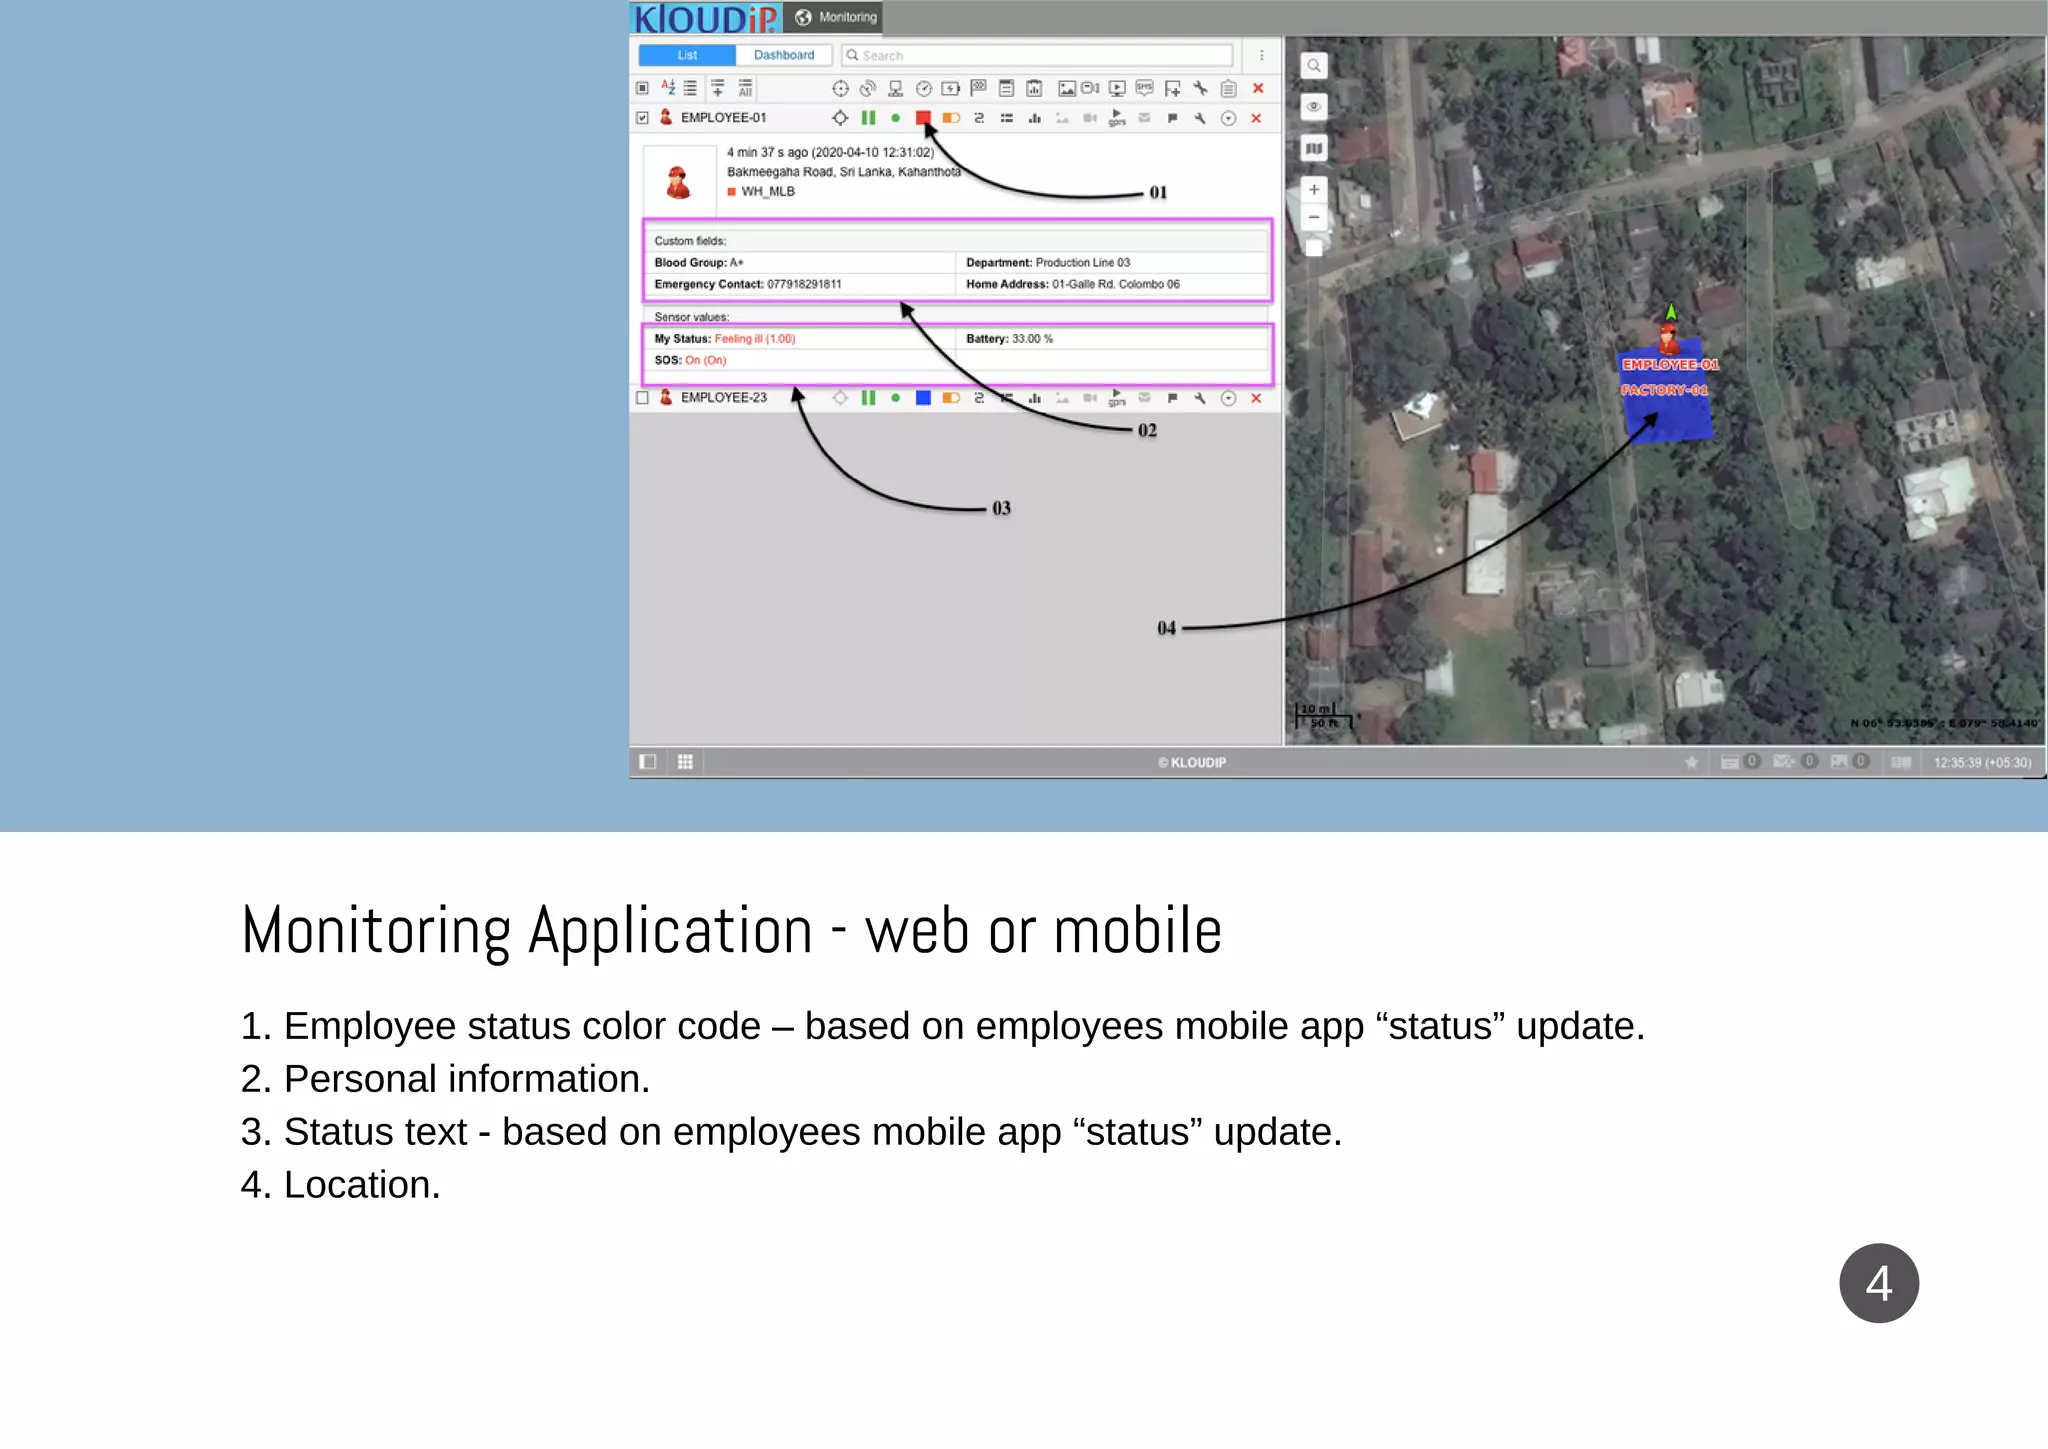
Task: Click the target icon on EMPLOYEE-01's row
Action: coord(840,118)
